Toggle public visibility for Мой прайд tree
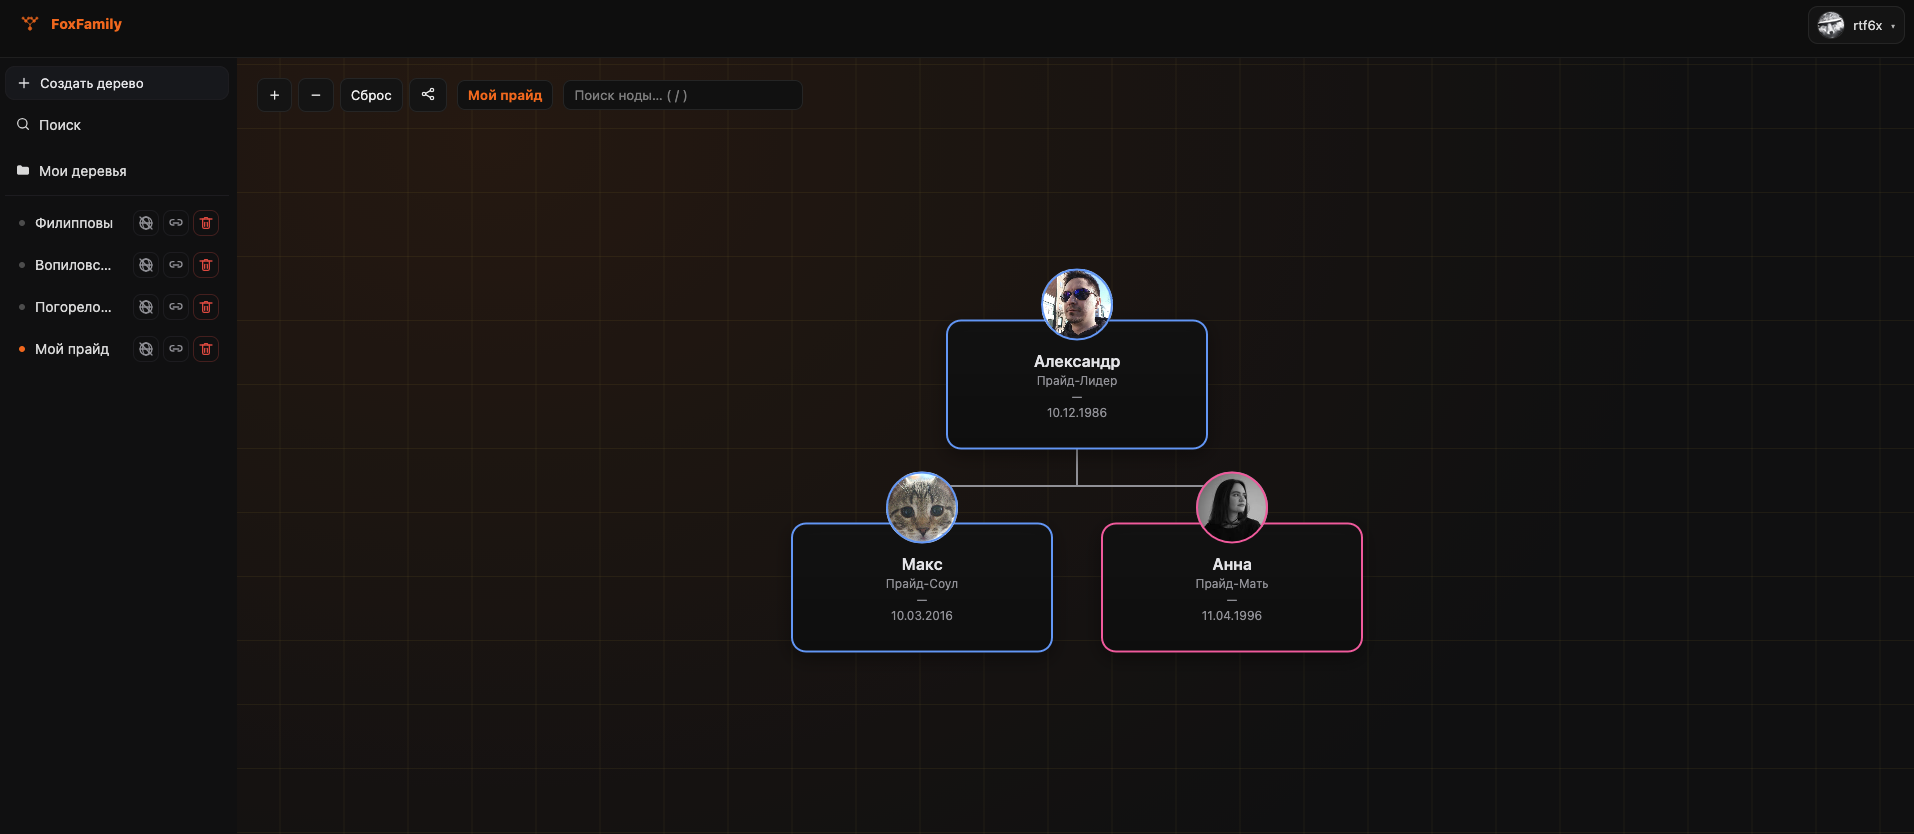The width and height of the screenshot is (1914, 834). coord(146,349)
